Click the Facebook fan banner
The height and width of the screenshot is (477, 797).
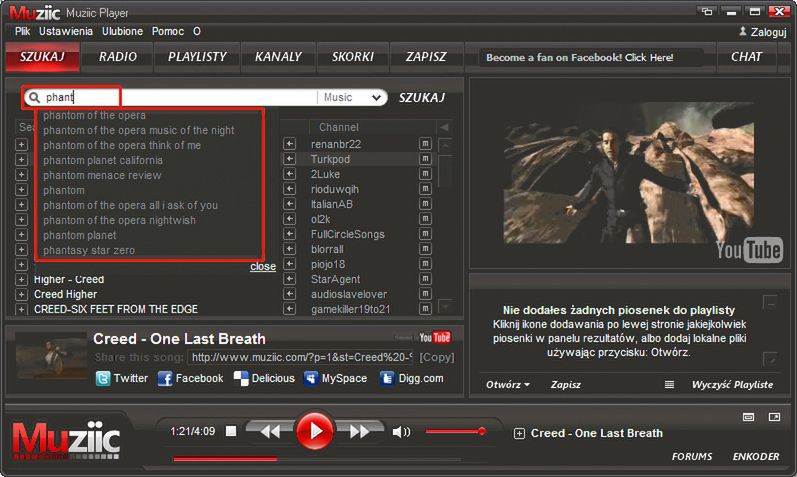tap(579, 57)
